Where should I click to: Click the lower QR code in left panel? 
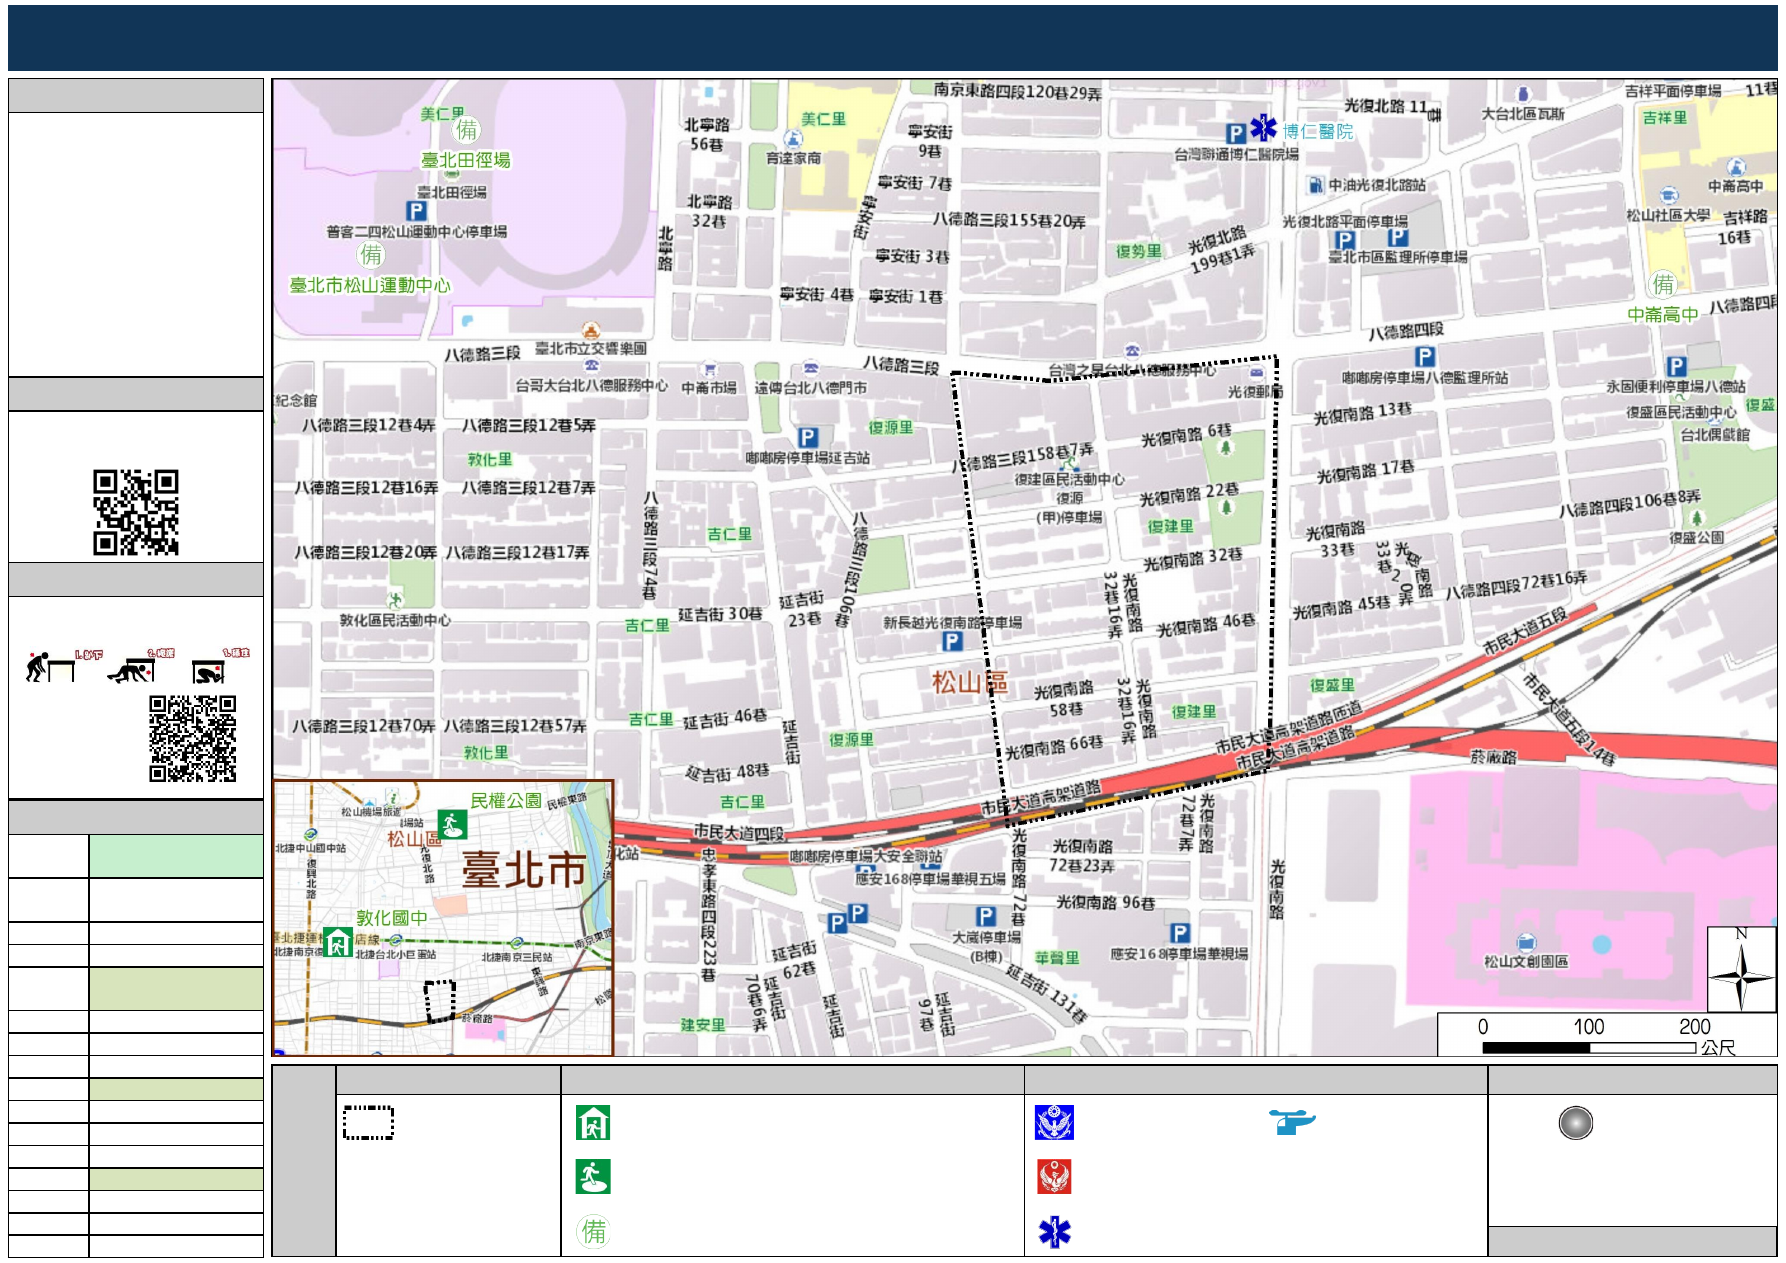[x=193, y=738]
